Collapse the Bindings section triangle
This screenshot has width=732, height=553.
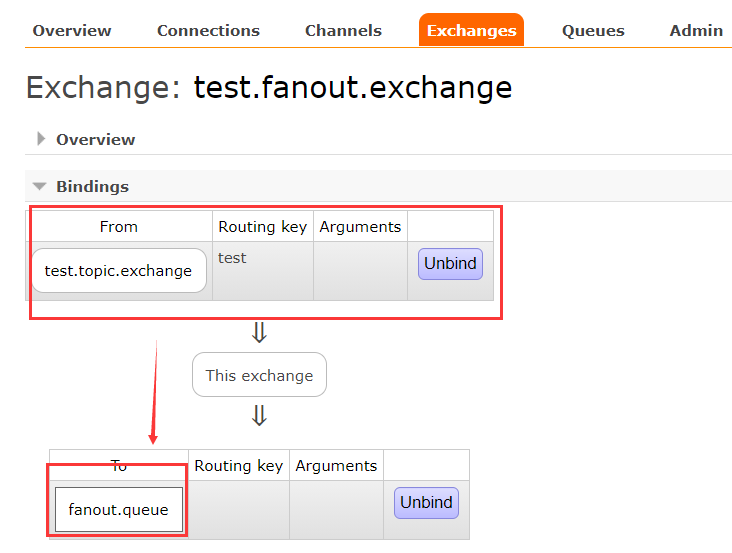(x=40, y=186)
